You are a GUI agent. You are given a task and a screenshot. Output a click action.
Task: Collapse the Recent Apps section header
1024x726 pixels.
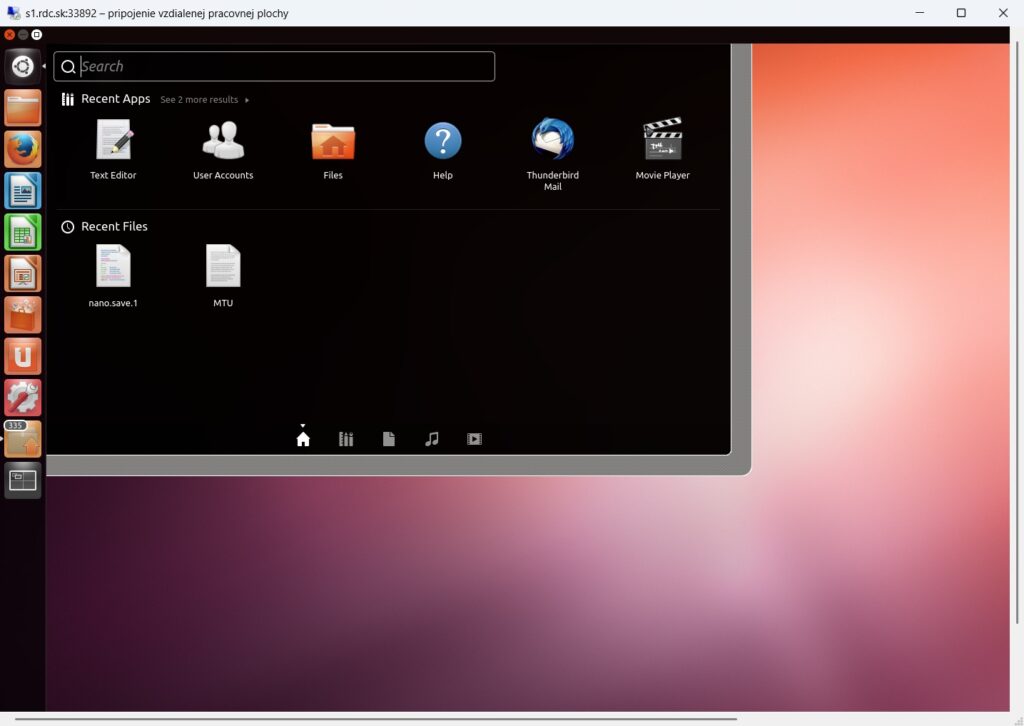click(x=115, y=99)
